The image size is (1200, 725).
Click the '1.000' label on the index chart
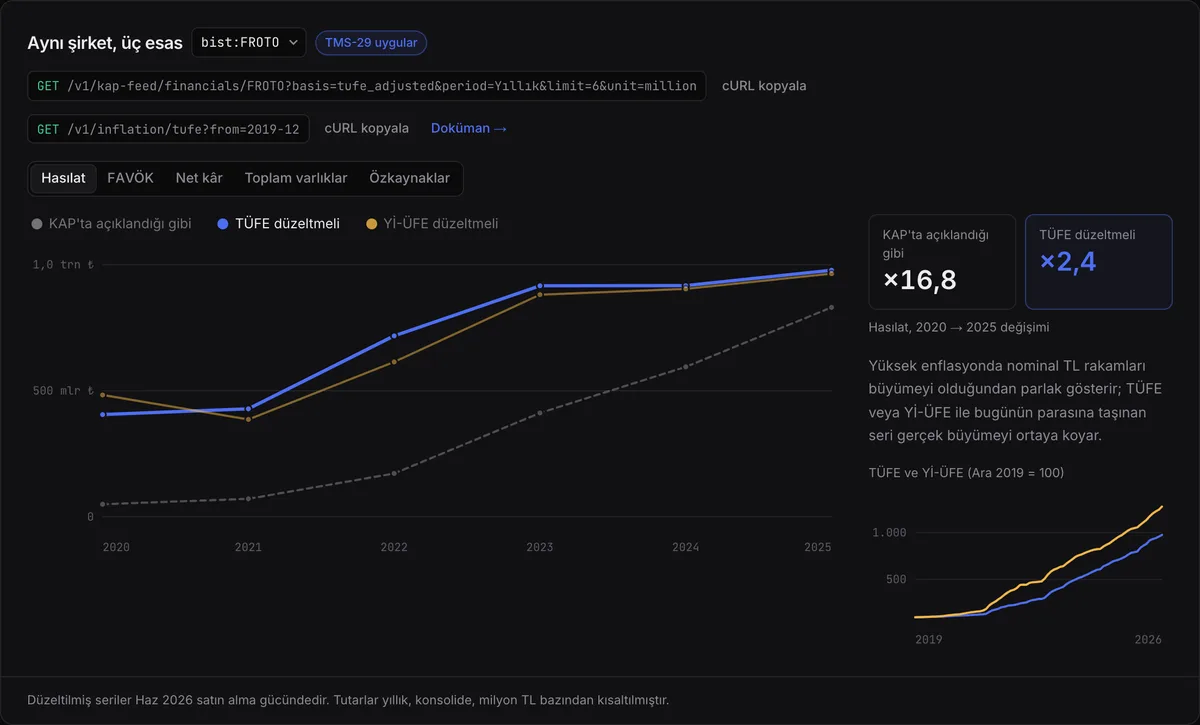[888, 533]
